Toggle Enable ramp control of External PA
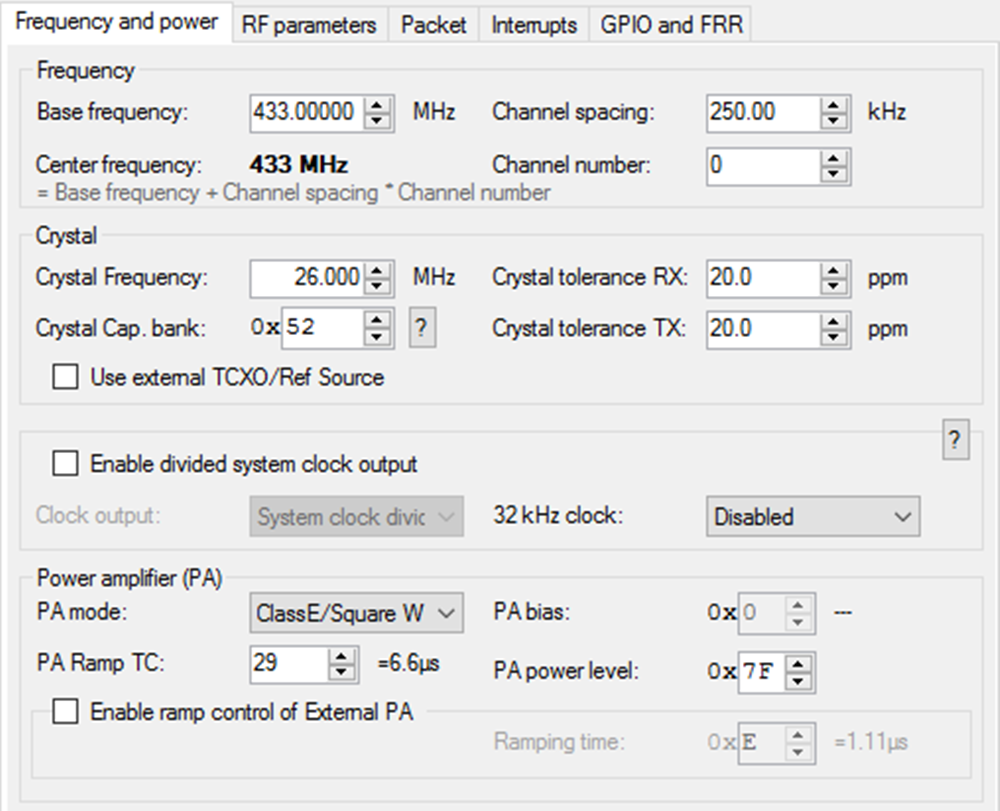The width and height of the screenshot is (1000, 811). 65,712
